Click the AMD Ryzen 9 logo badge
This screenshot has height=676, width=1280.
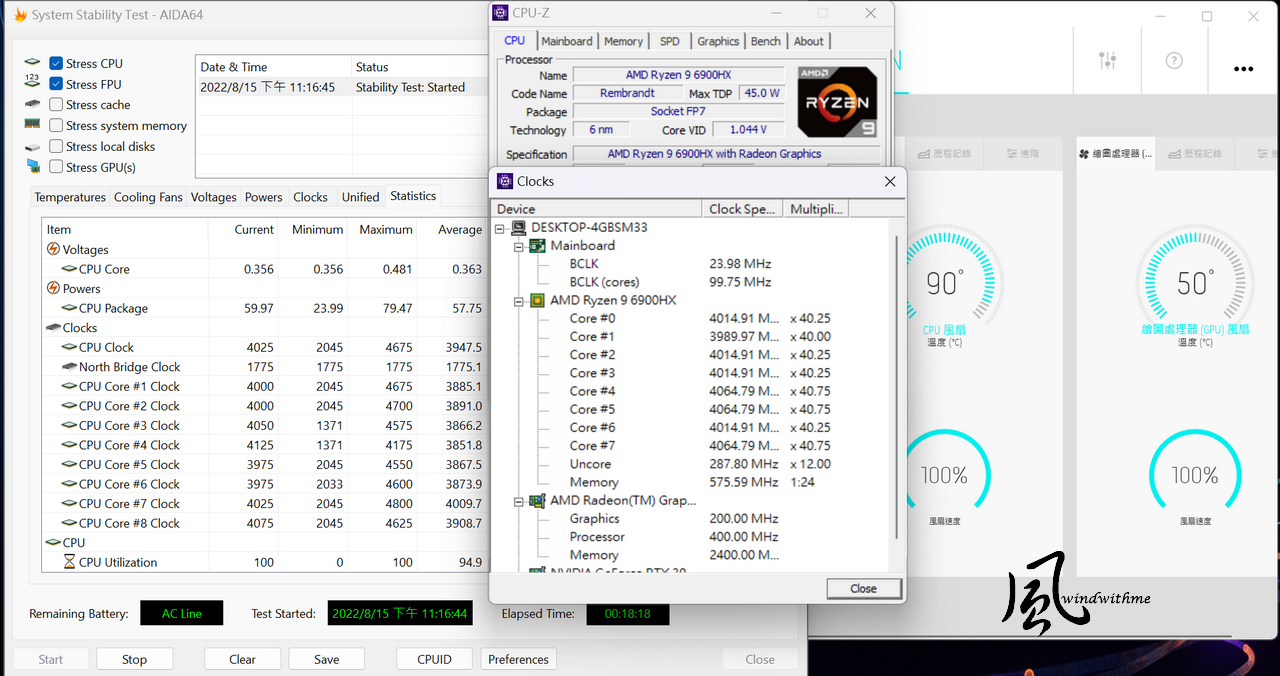(837, 101)
